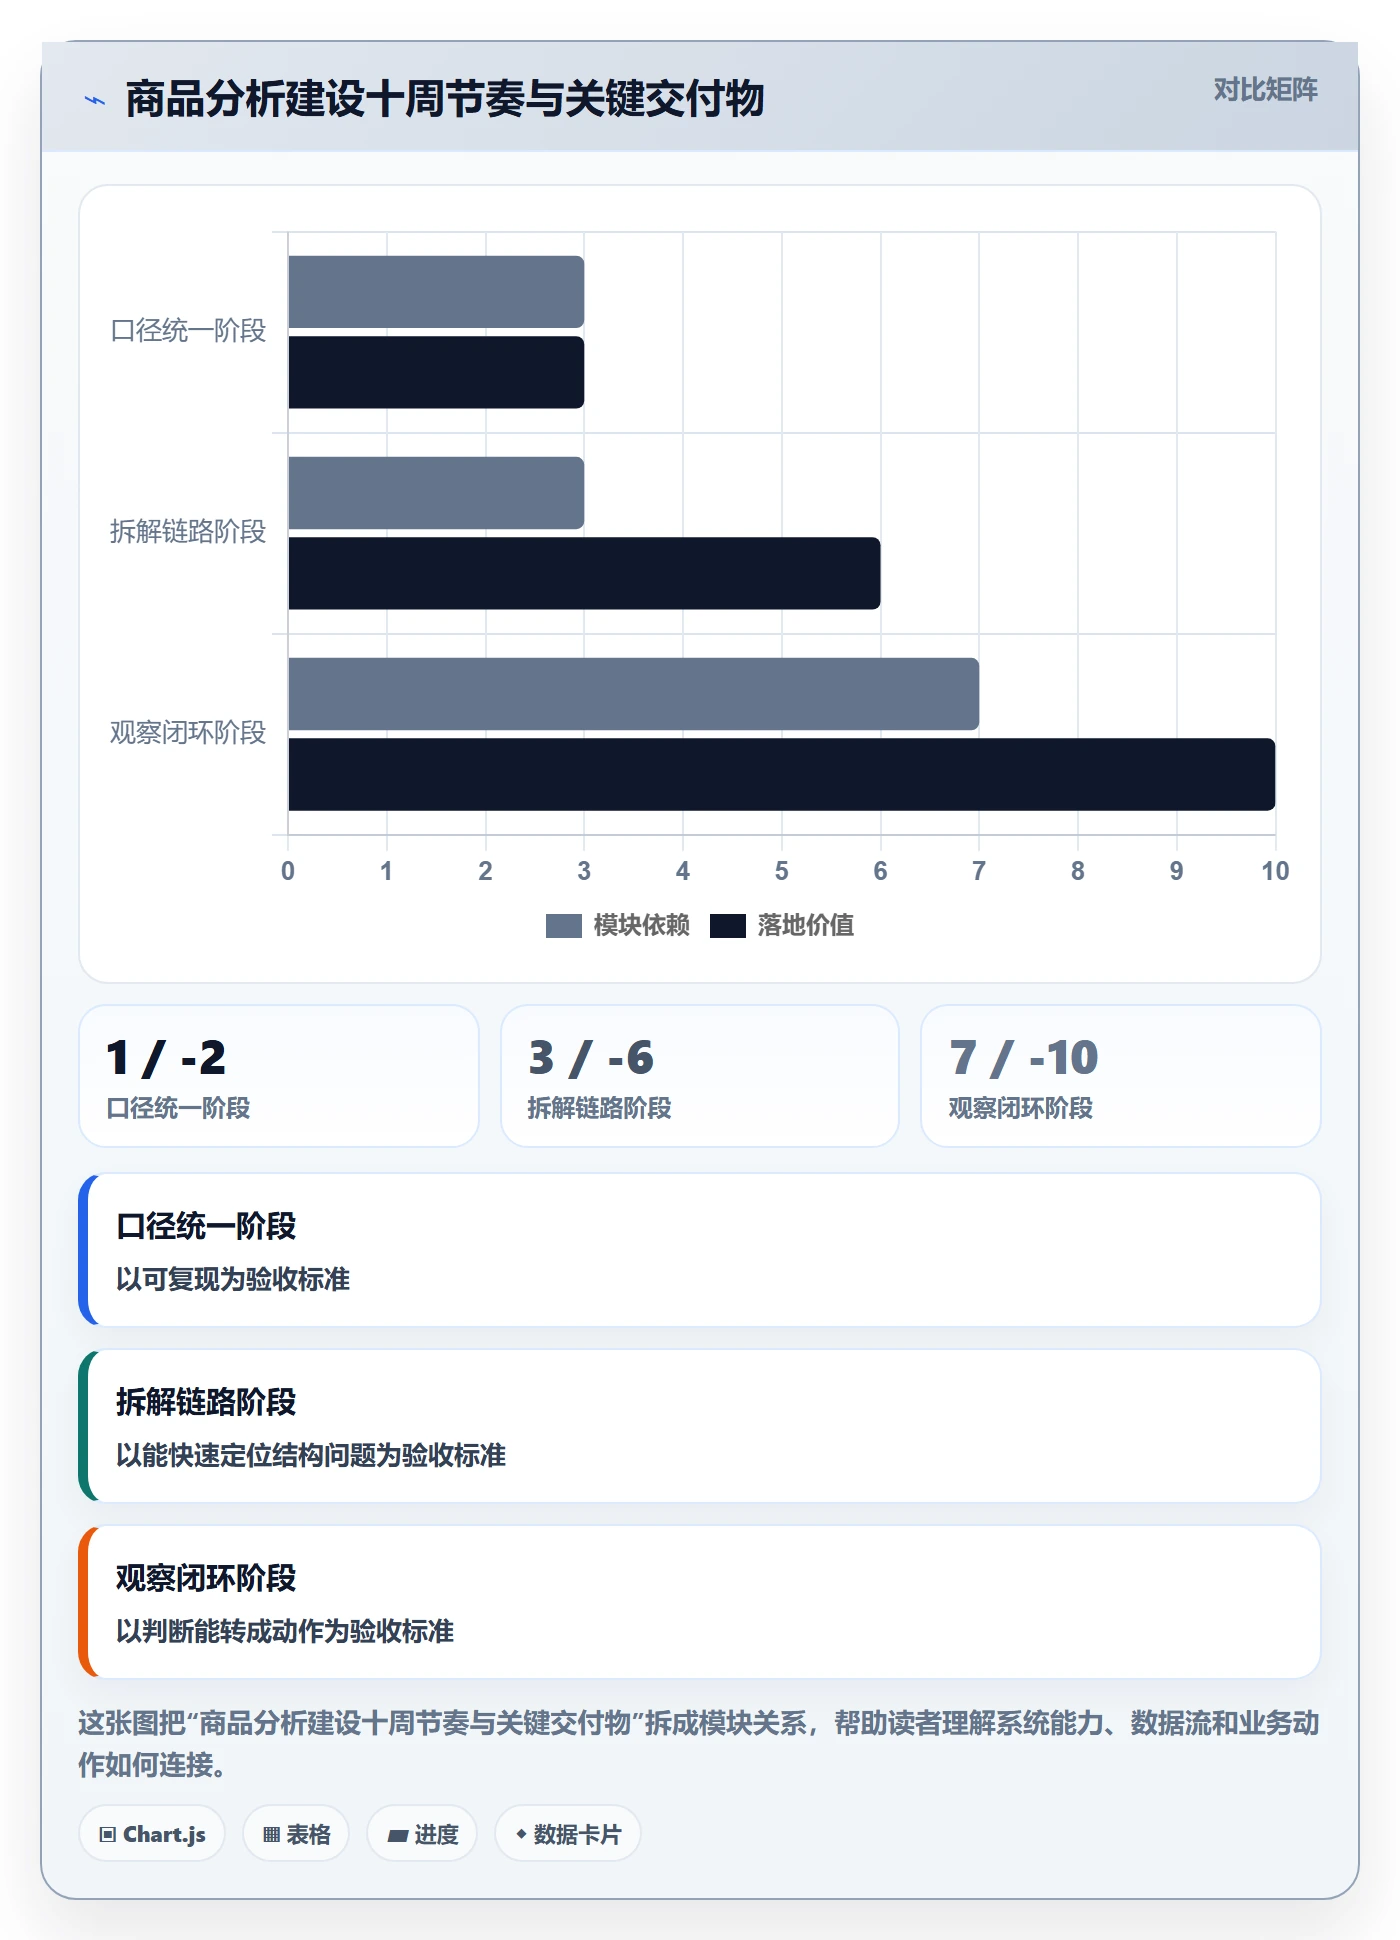
Task: Open the 拆解链路阶段 green-bordered list card
Action: [700, 1426]
